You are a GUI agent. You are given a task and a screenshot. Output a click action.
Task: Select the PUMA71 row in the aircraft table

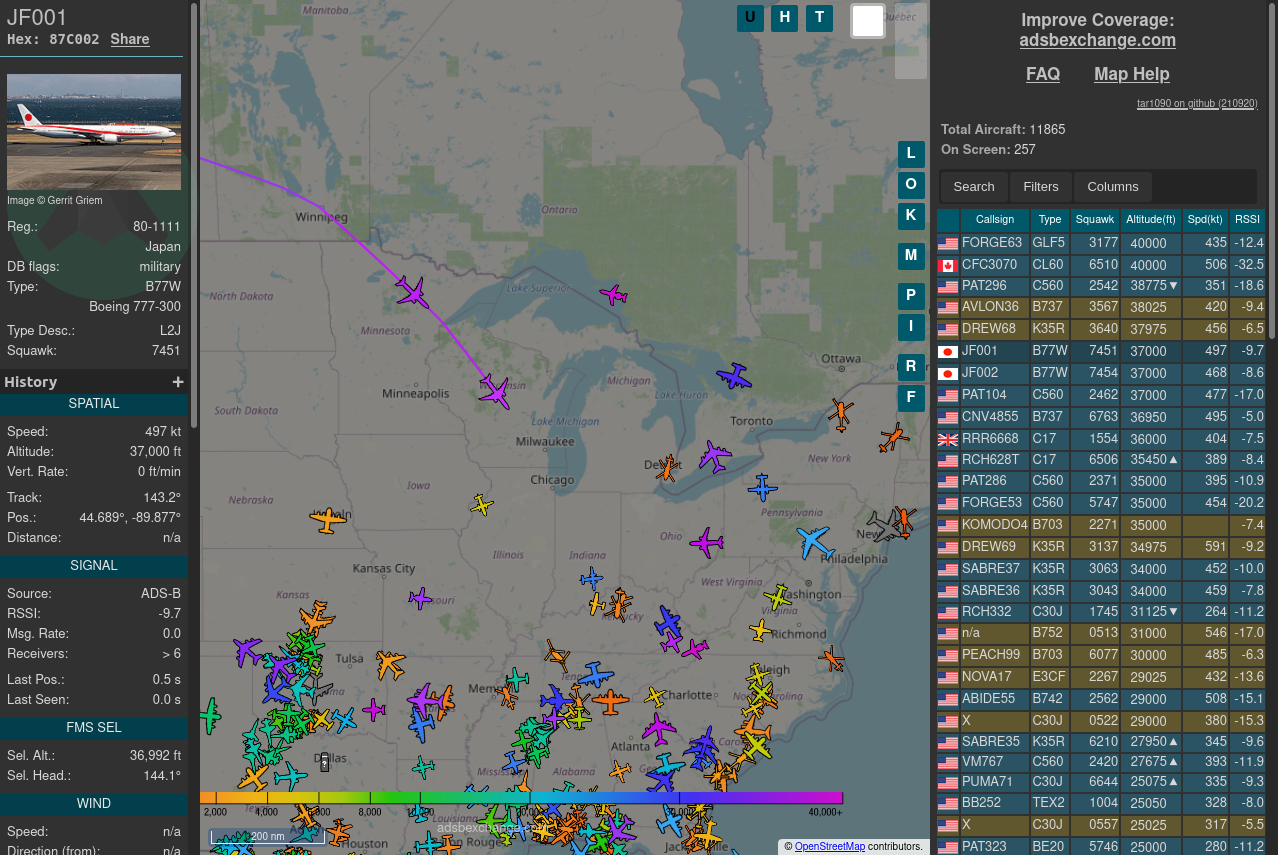[x=1101, y=782]
